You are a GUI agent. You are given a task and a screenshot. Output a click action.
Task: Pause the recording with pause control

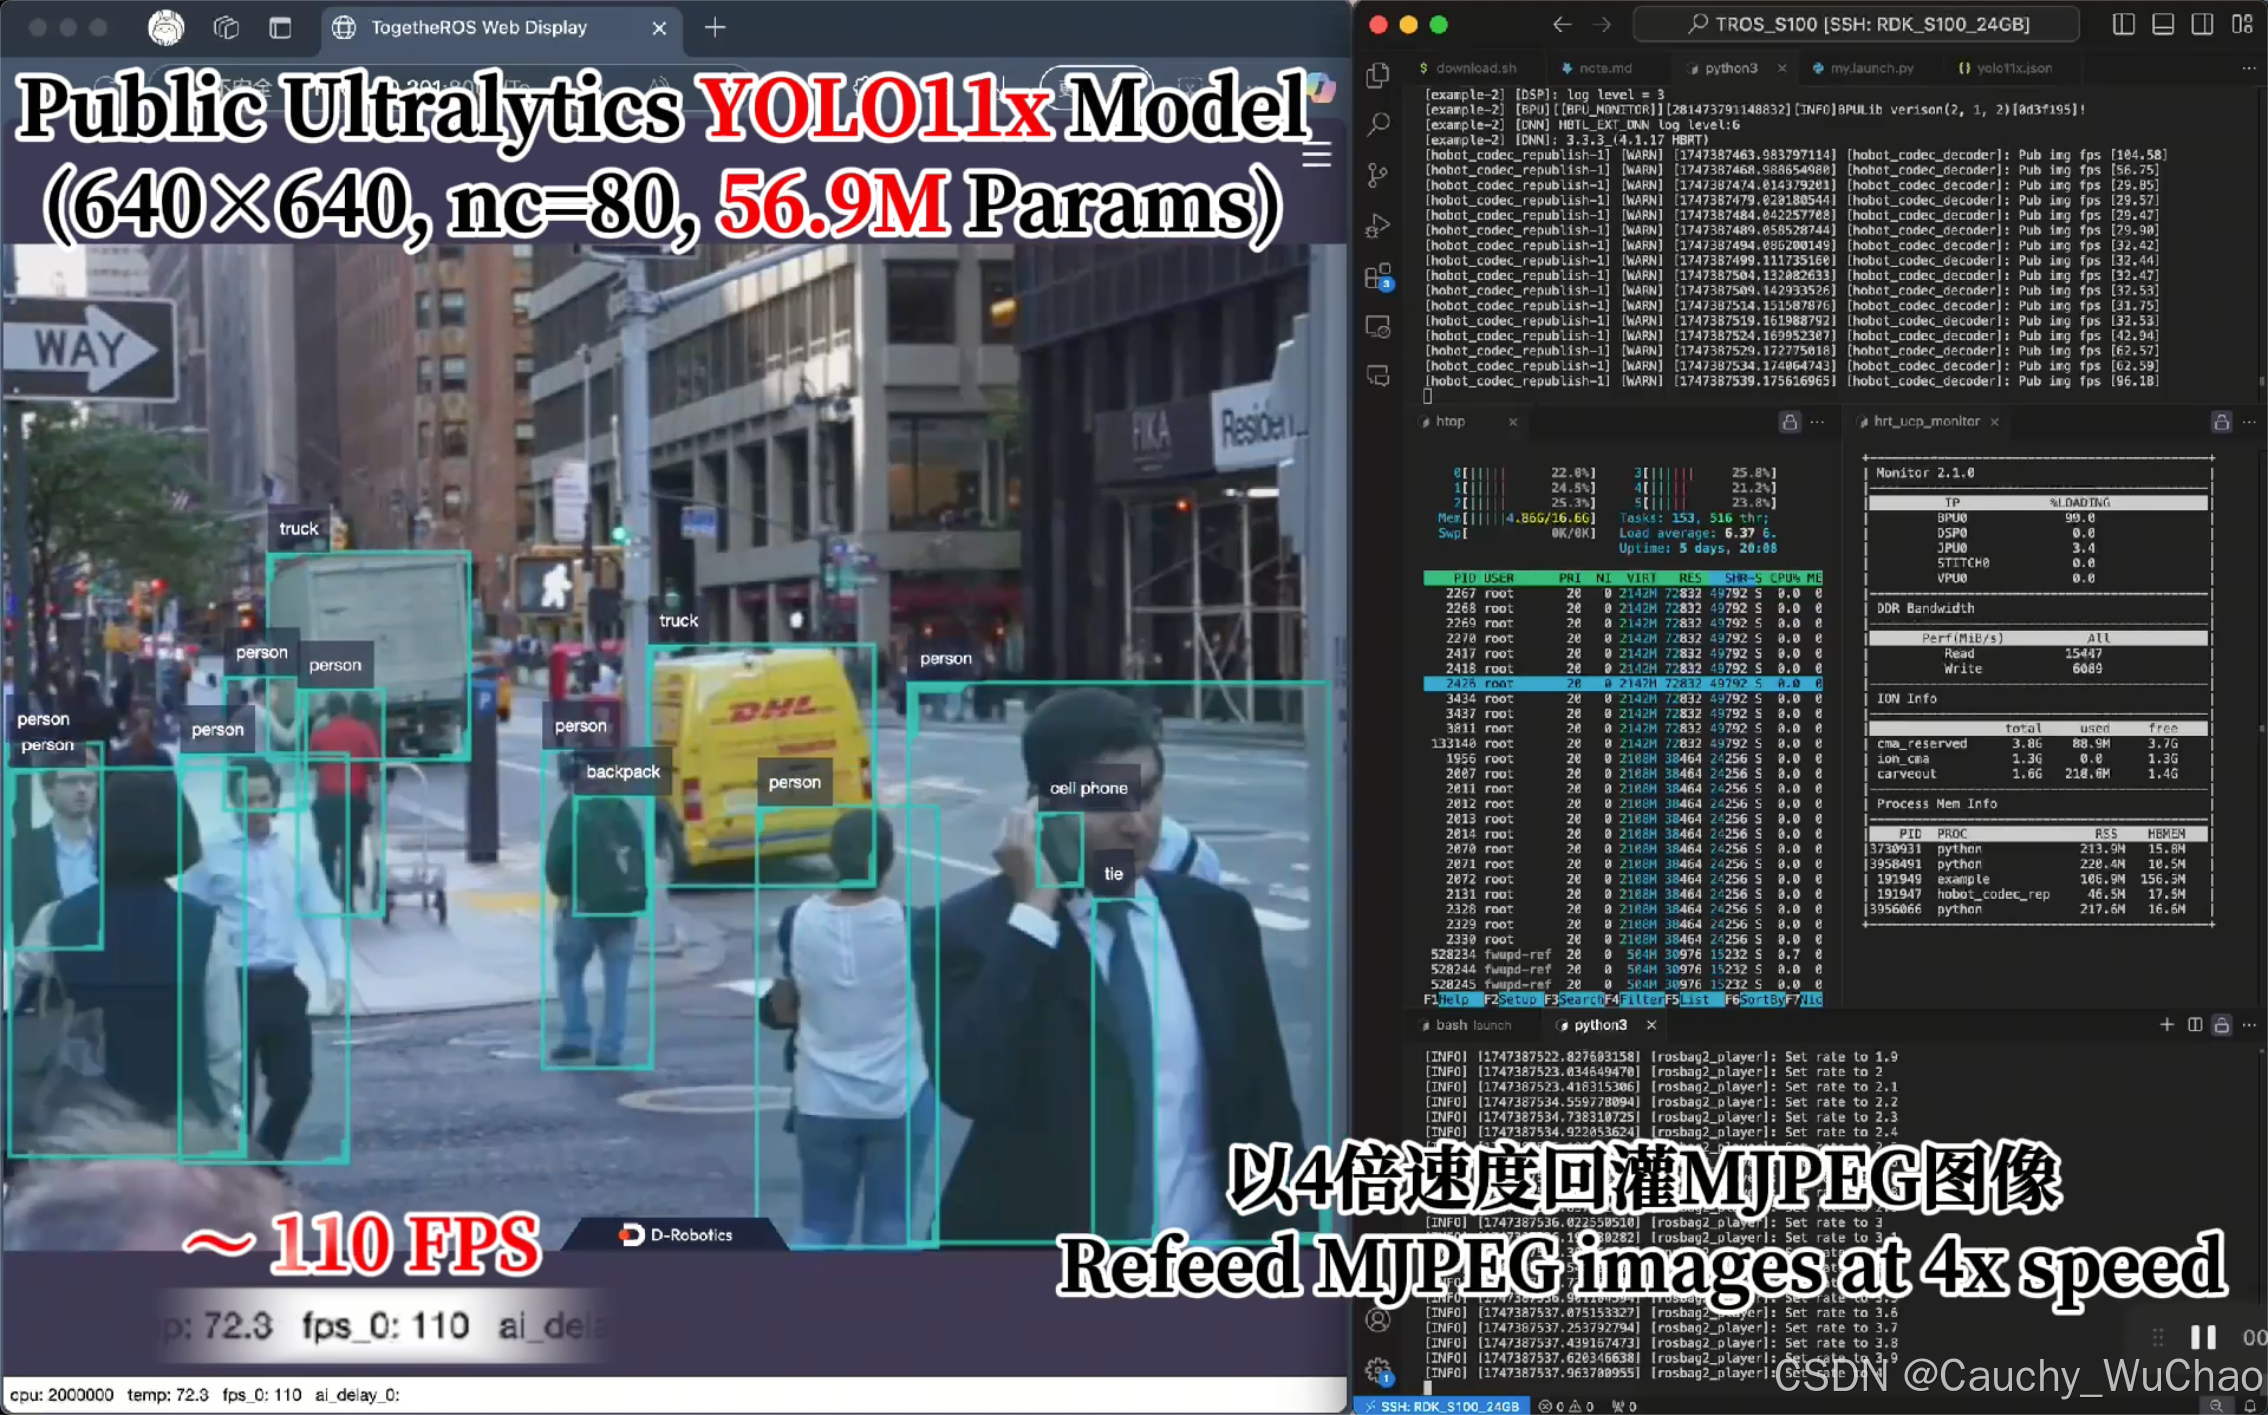coord(2204,1337)
